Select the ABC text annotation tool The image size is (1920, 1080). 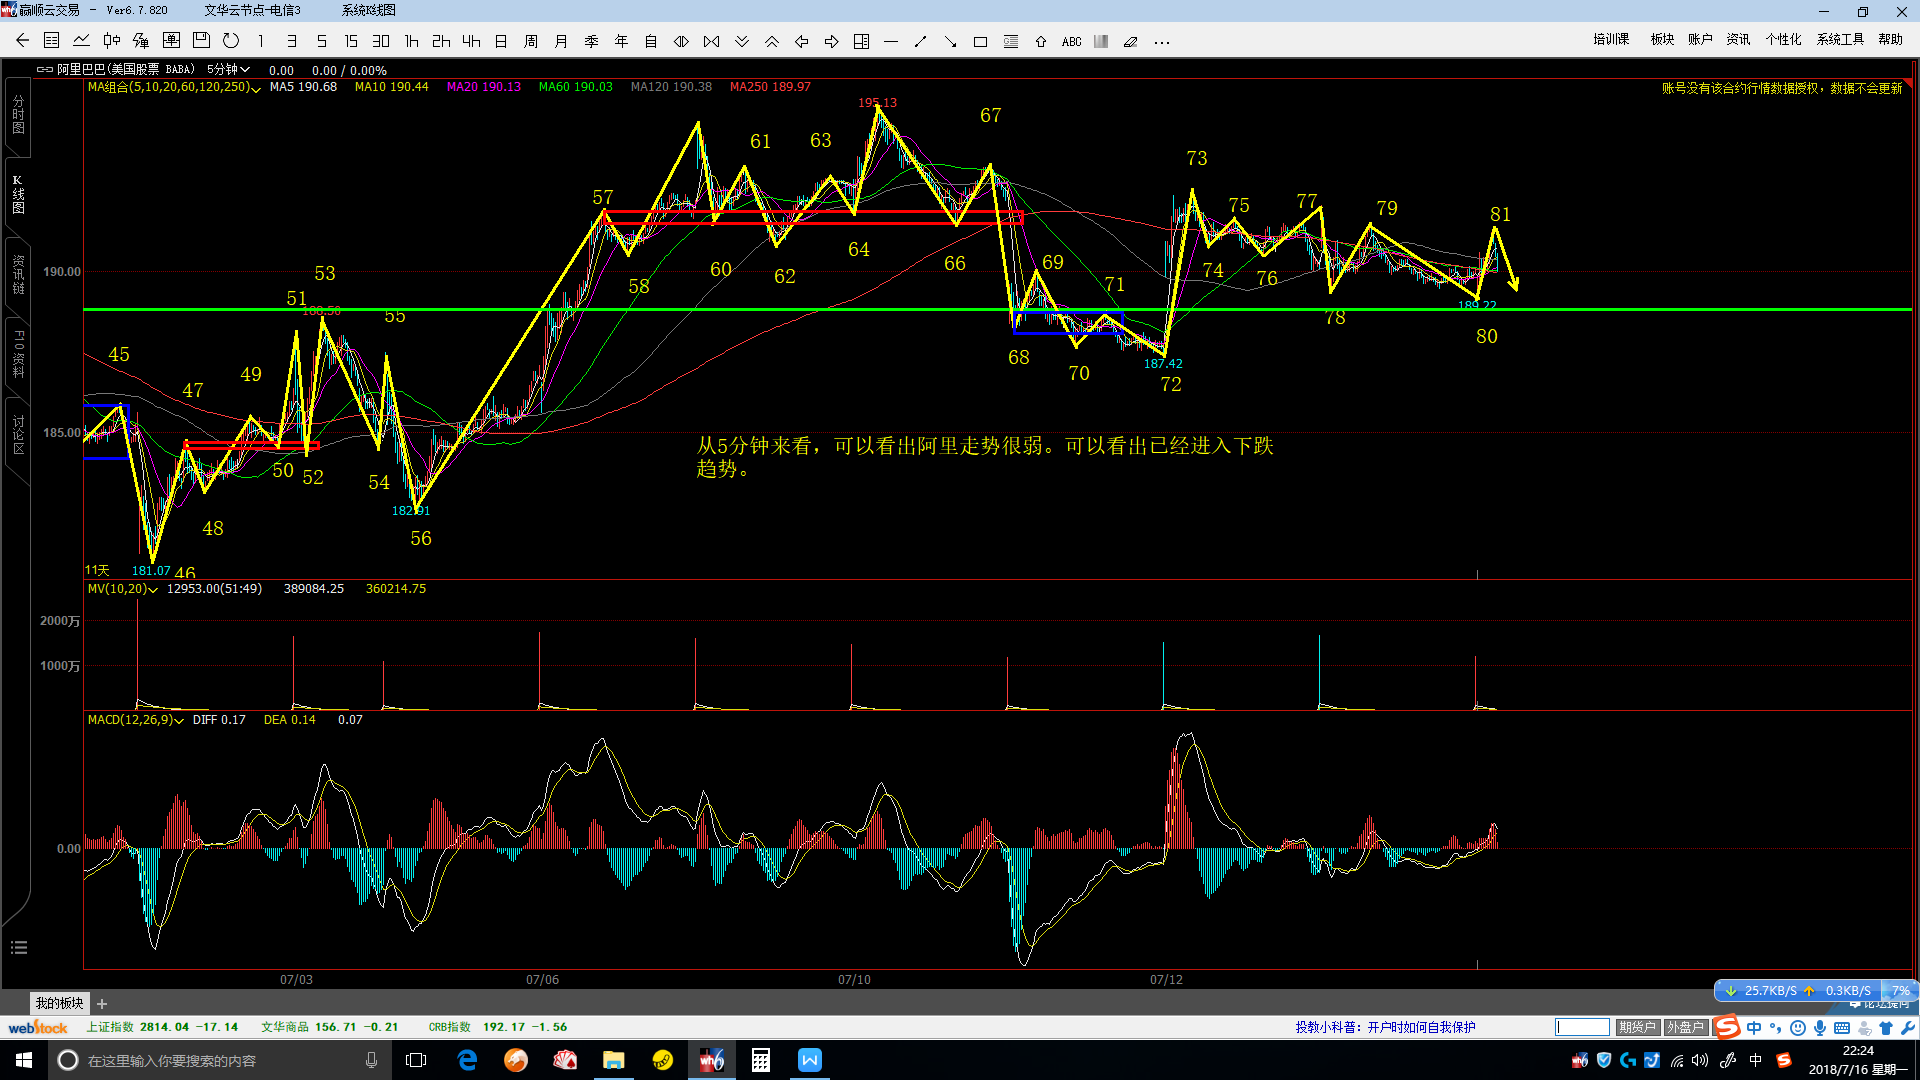pos(1071,41)
